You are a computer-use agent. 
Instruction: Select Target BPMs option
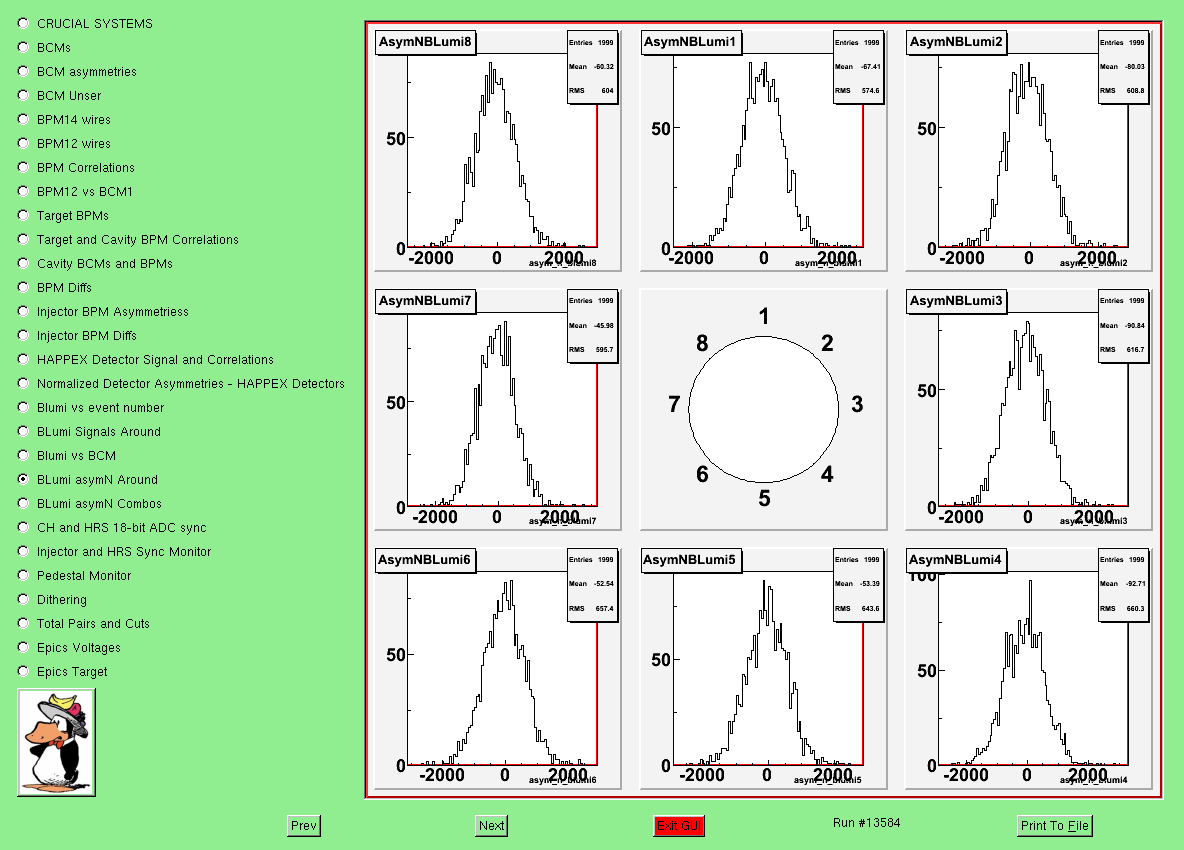(23, 216)
